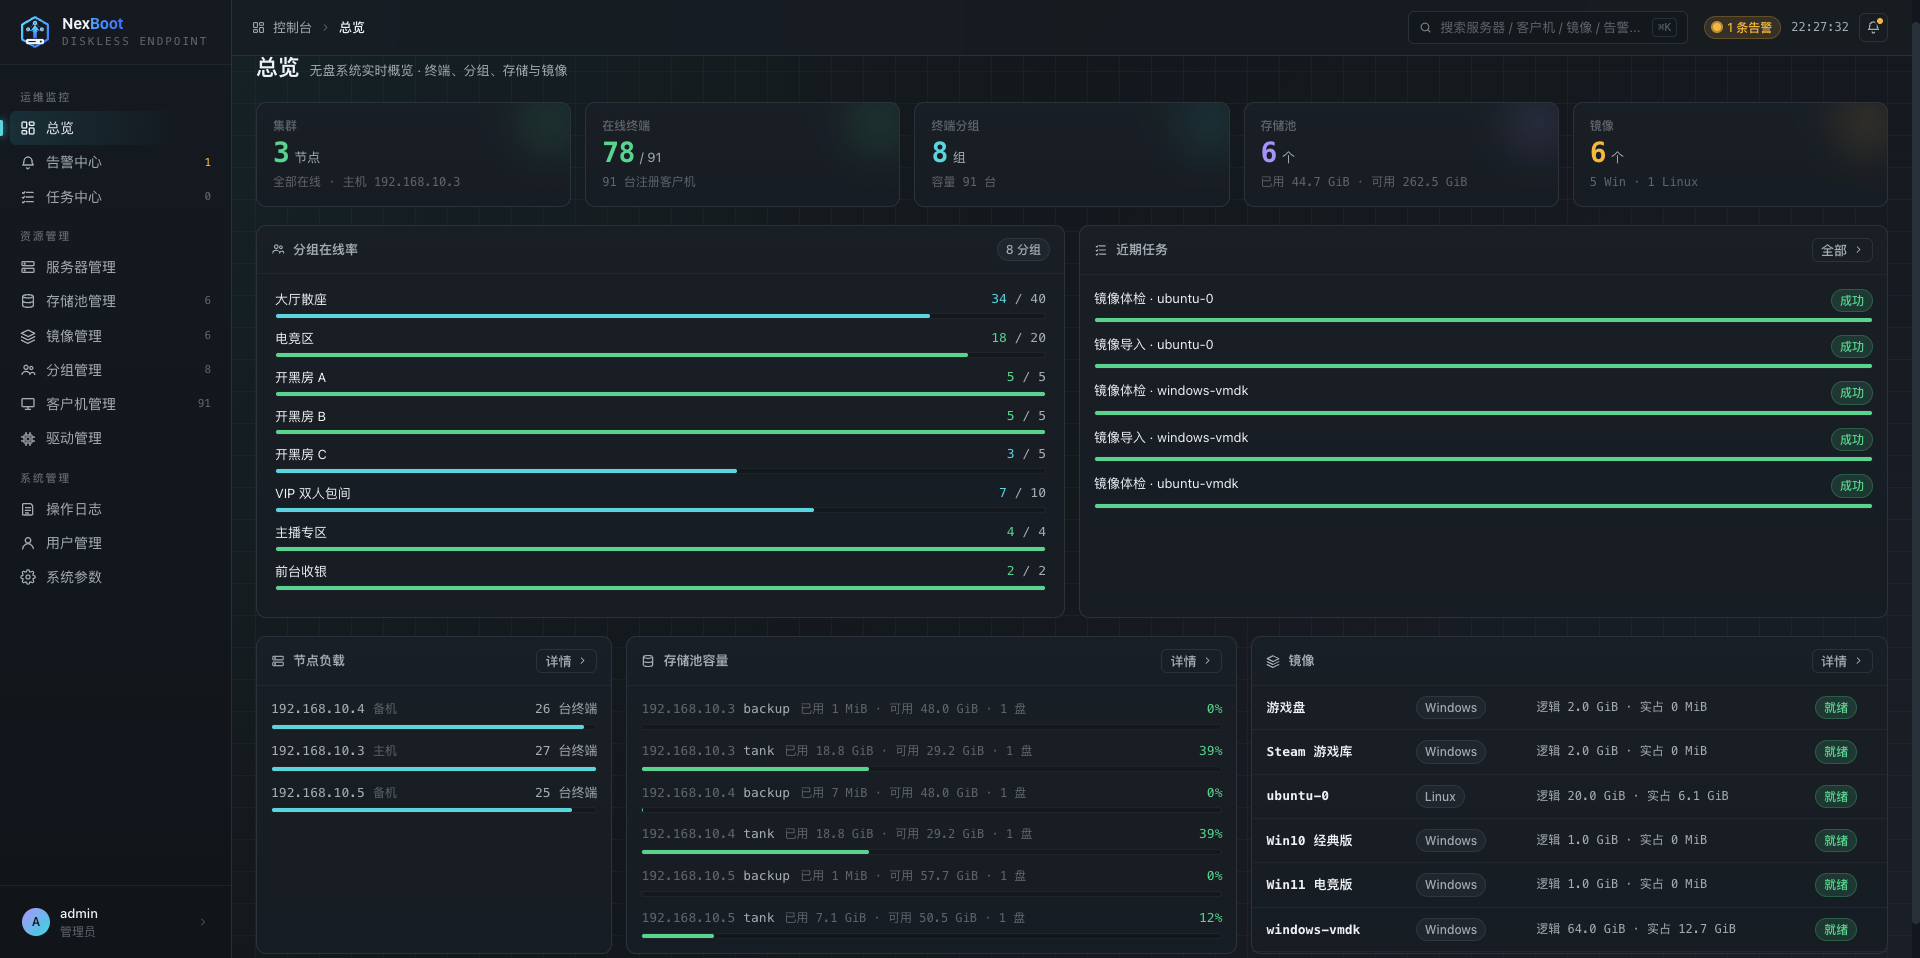Open 详情 for 存储池容量 panel
The height and width of the screenshot is (958, 1920).
click(1191, 661)
